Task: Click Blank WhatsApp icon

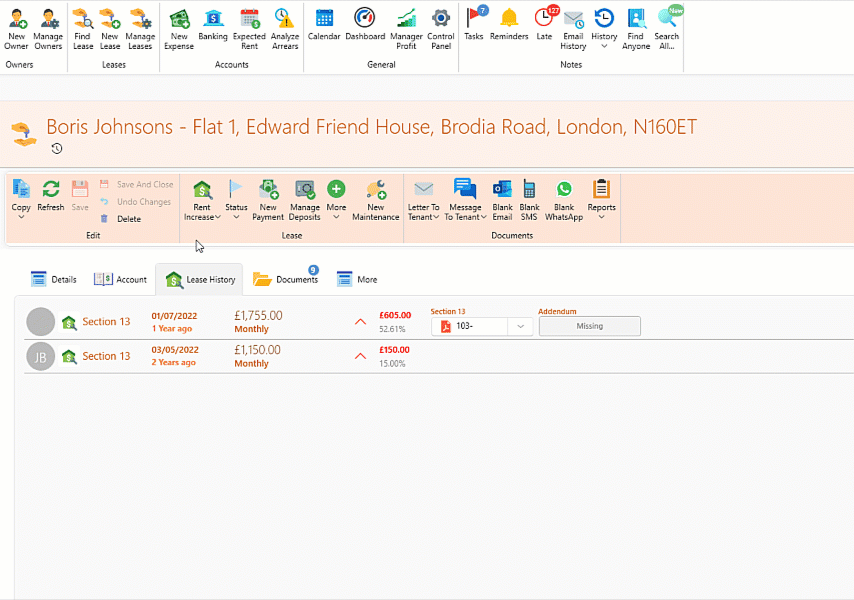Action: [x=564, y=190]
